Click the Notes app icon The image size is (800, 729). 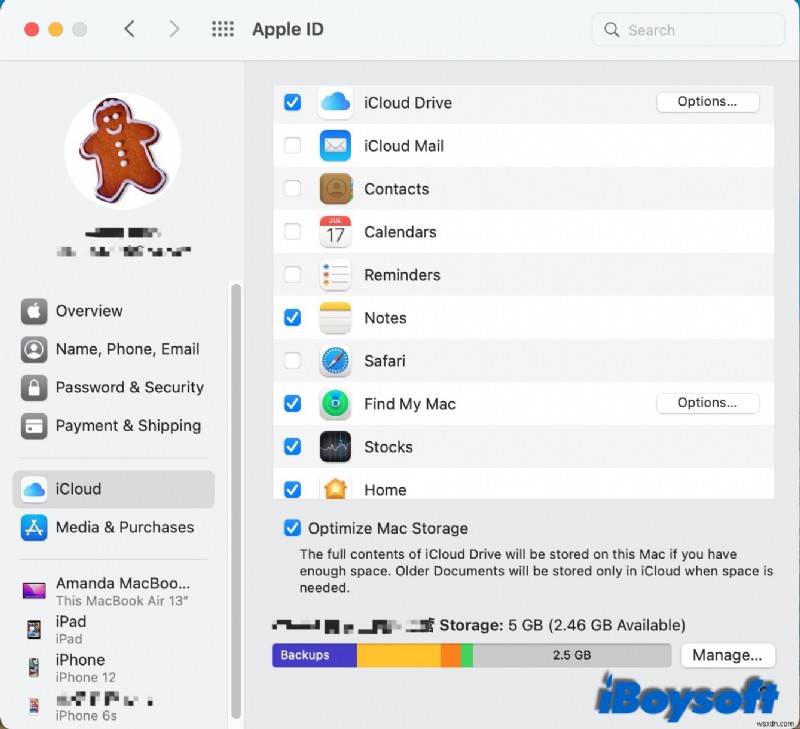pyautogui.click(x=335, y=318)
